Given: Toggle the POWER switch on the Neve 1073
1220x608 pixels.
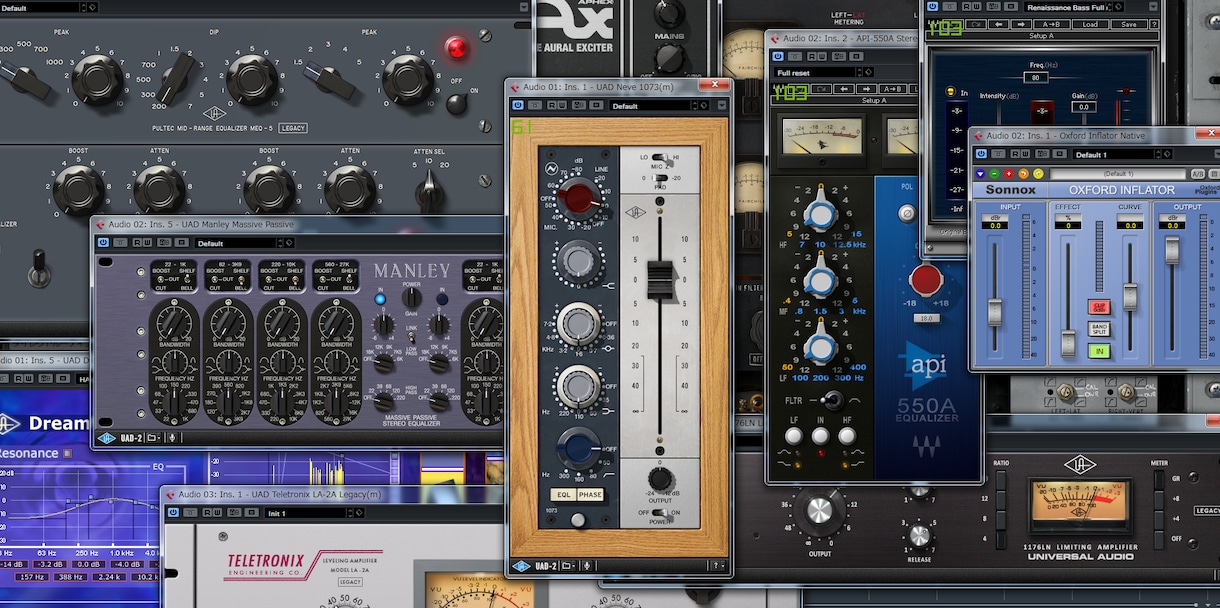Looking at the screenshot, I should (657, 512).
